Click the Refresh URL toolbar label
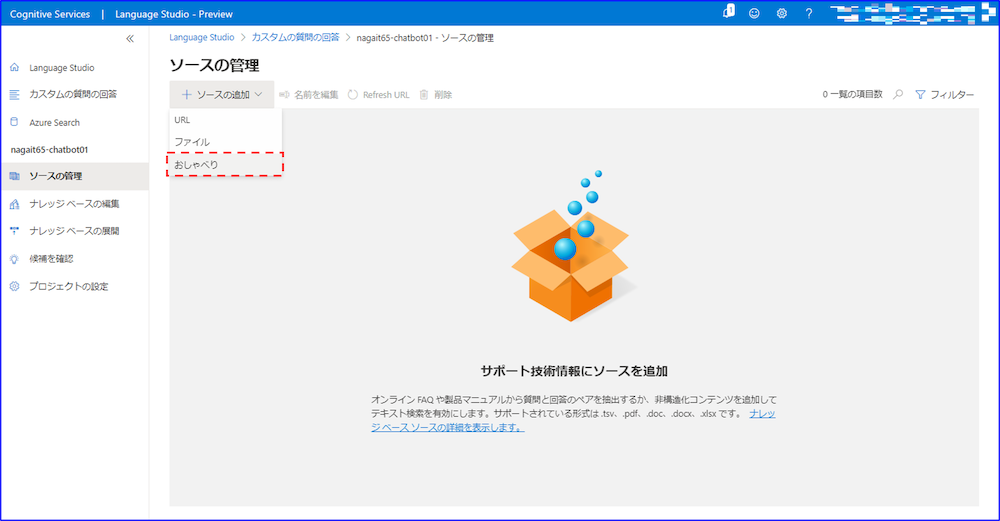This screenshot has height=521, width=1000. (386, 94)
